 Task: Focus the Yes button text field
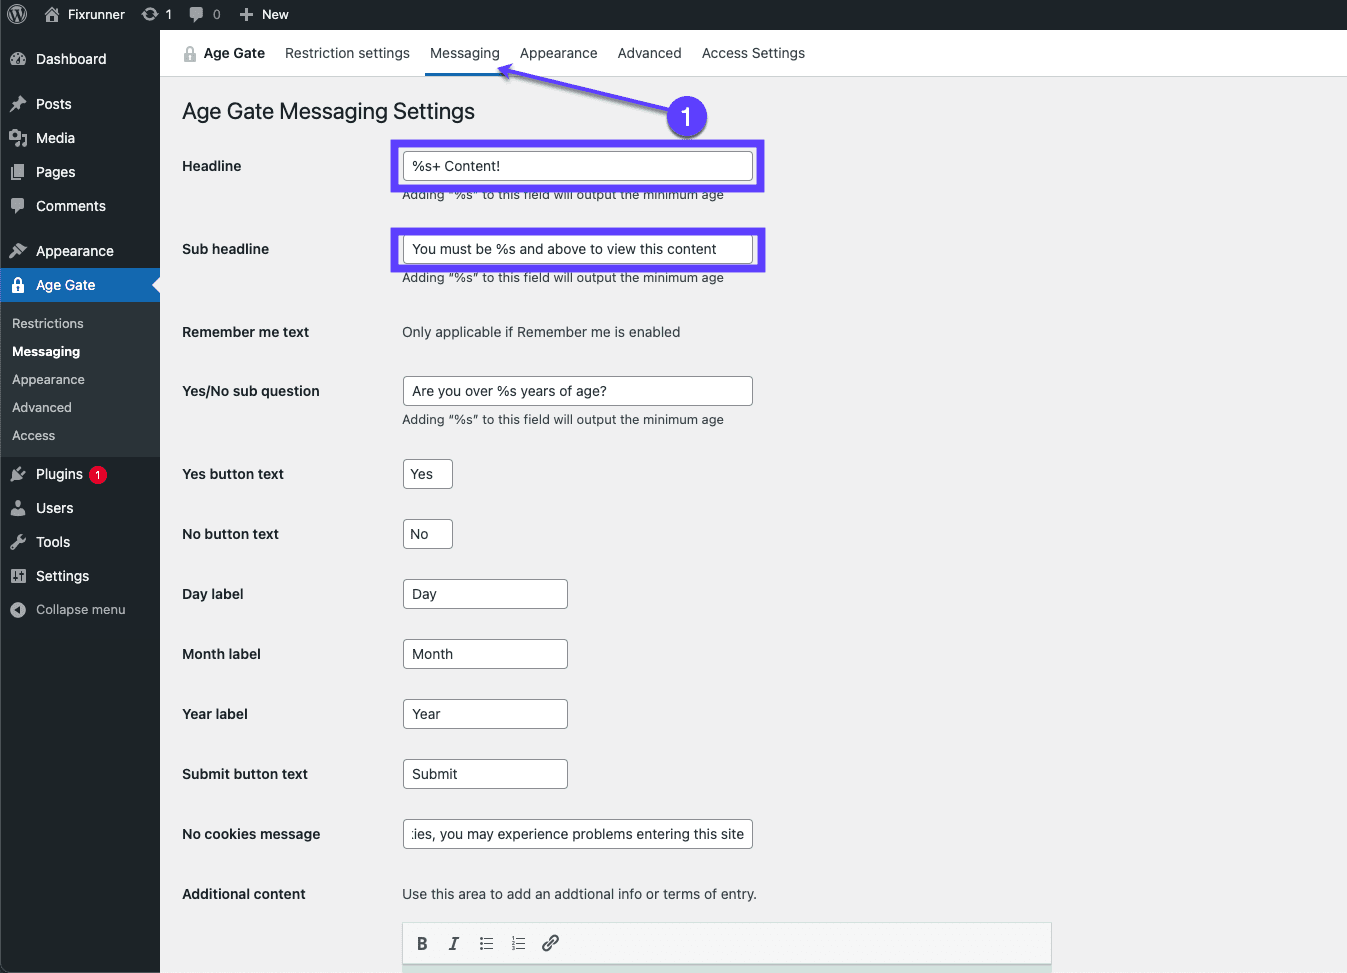(x=427, y=474)
